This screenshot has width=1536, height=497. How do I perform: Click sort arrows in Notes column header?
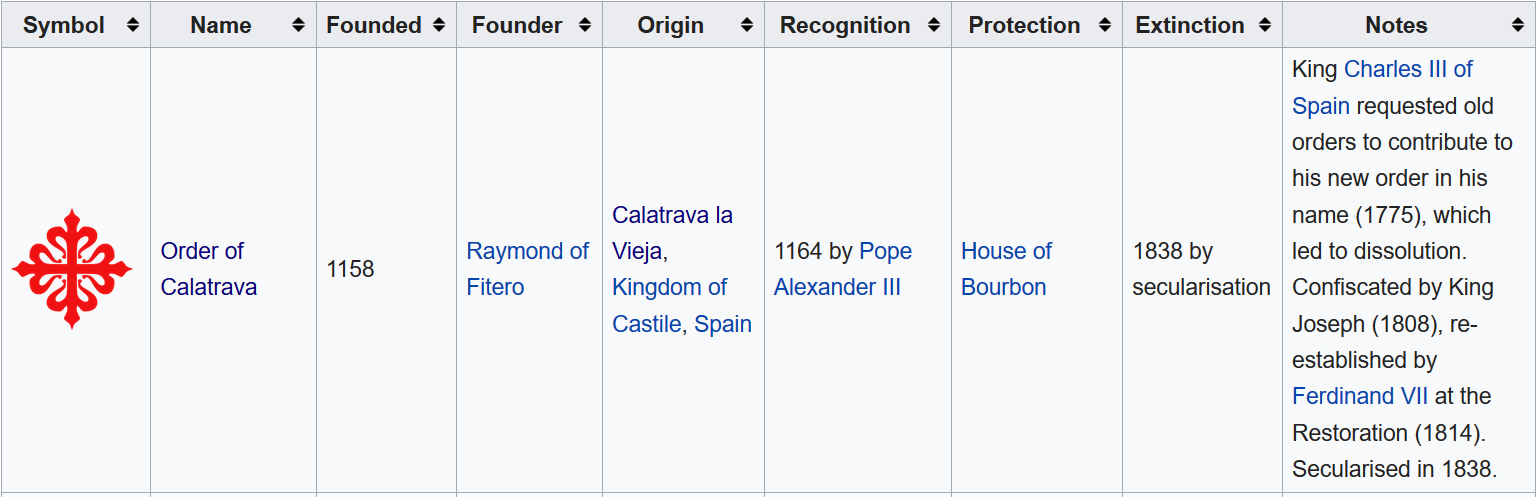[1517, 25]
